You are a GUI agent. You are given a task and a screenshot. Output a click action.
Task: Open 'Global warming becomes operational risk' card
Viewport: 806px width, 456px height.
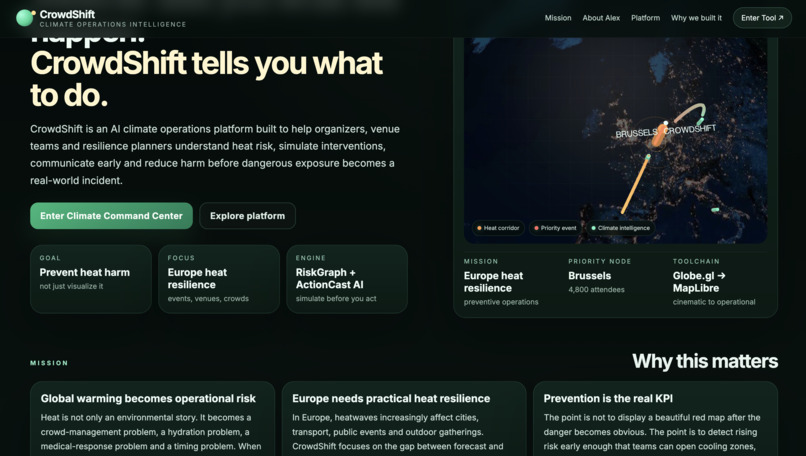[x=152, y=418]
